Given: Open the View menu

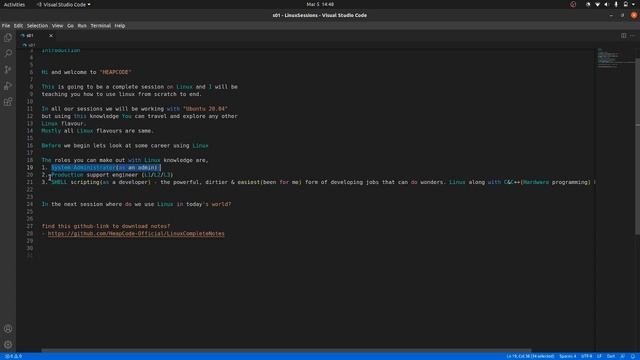Looking at the screenshot, I should pos(58,26).
